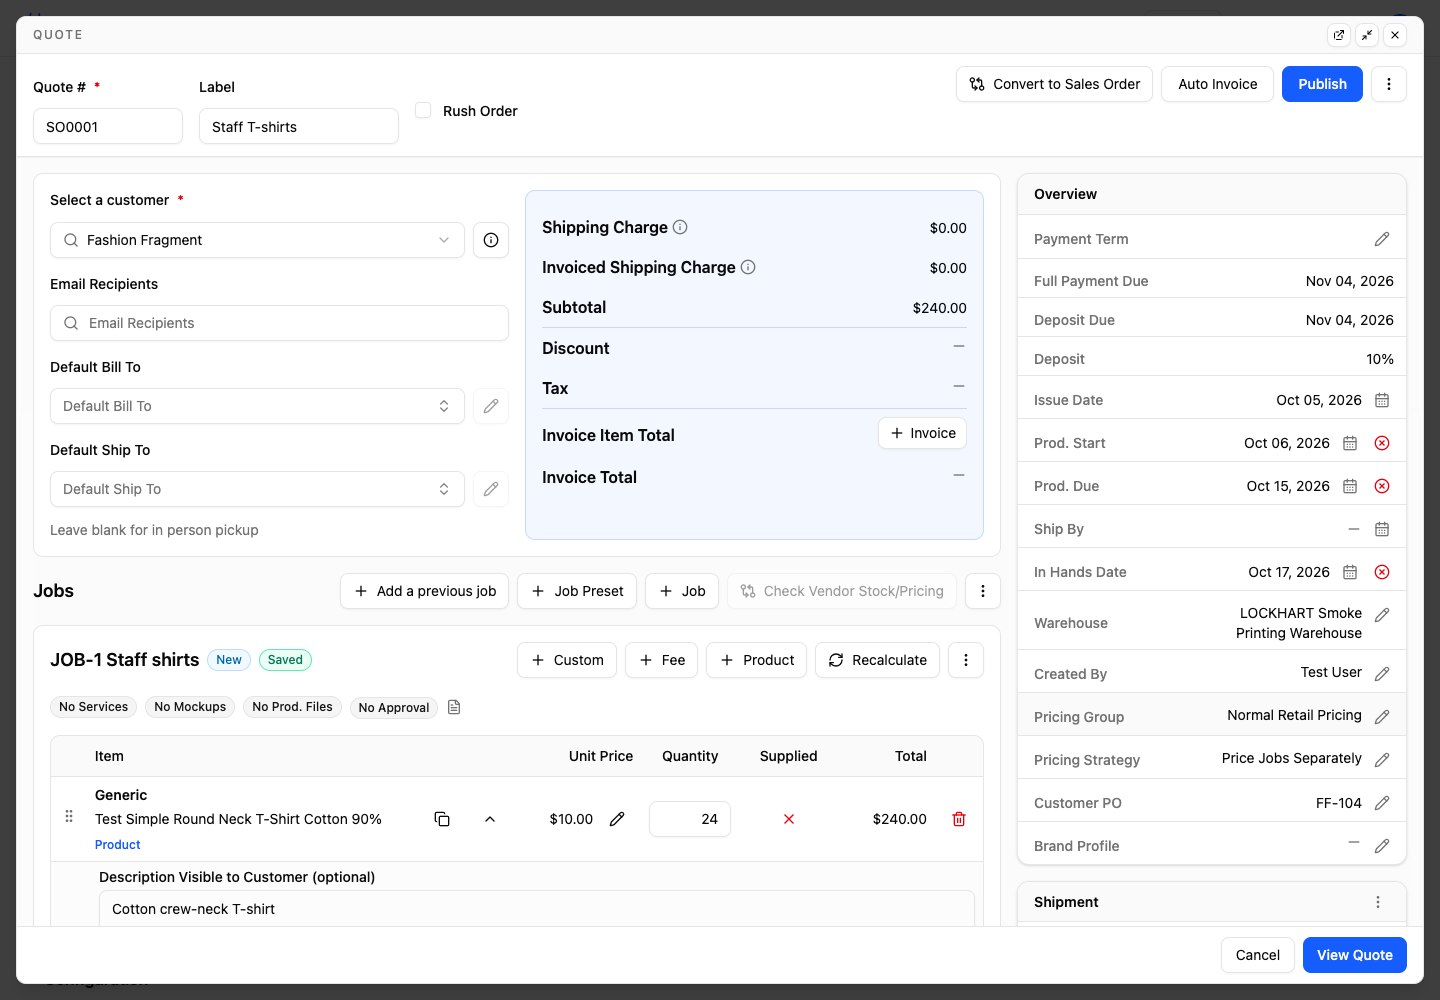Edit Default Ship To address pencil
The height and width of the screenshot is (1000, 1440).
tap(491, 489)
